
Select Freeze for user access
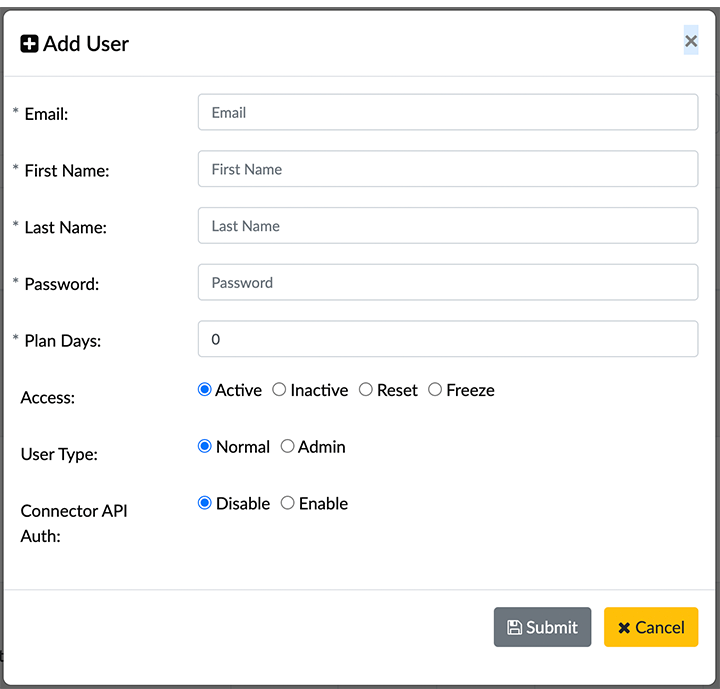[435, 390]
